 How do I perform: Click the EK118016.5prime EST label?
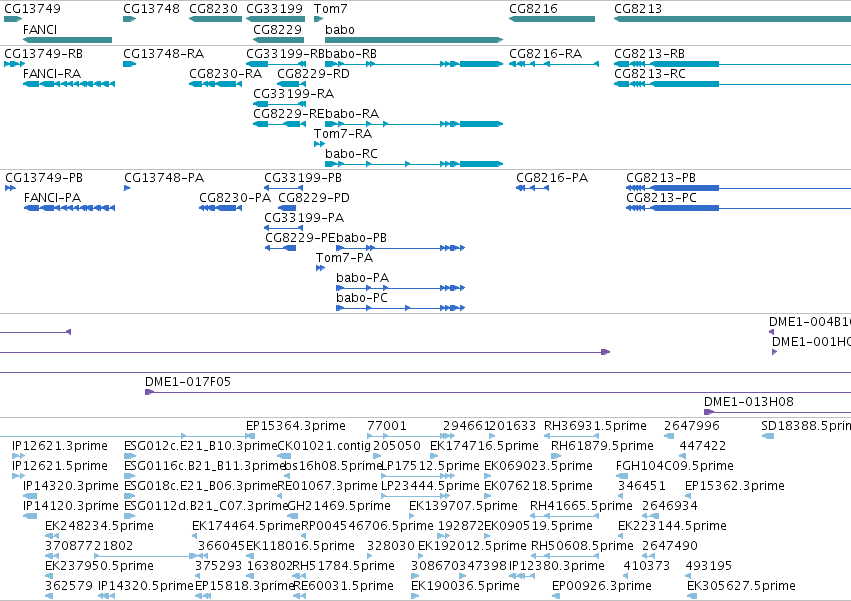tap(300, 546)
